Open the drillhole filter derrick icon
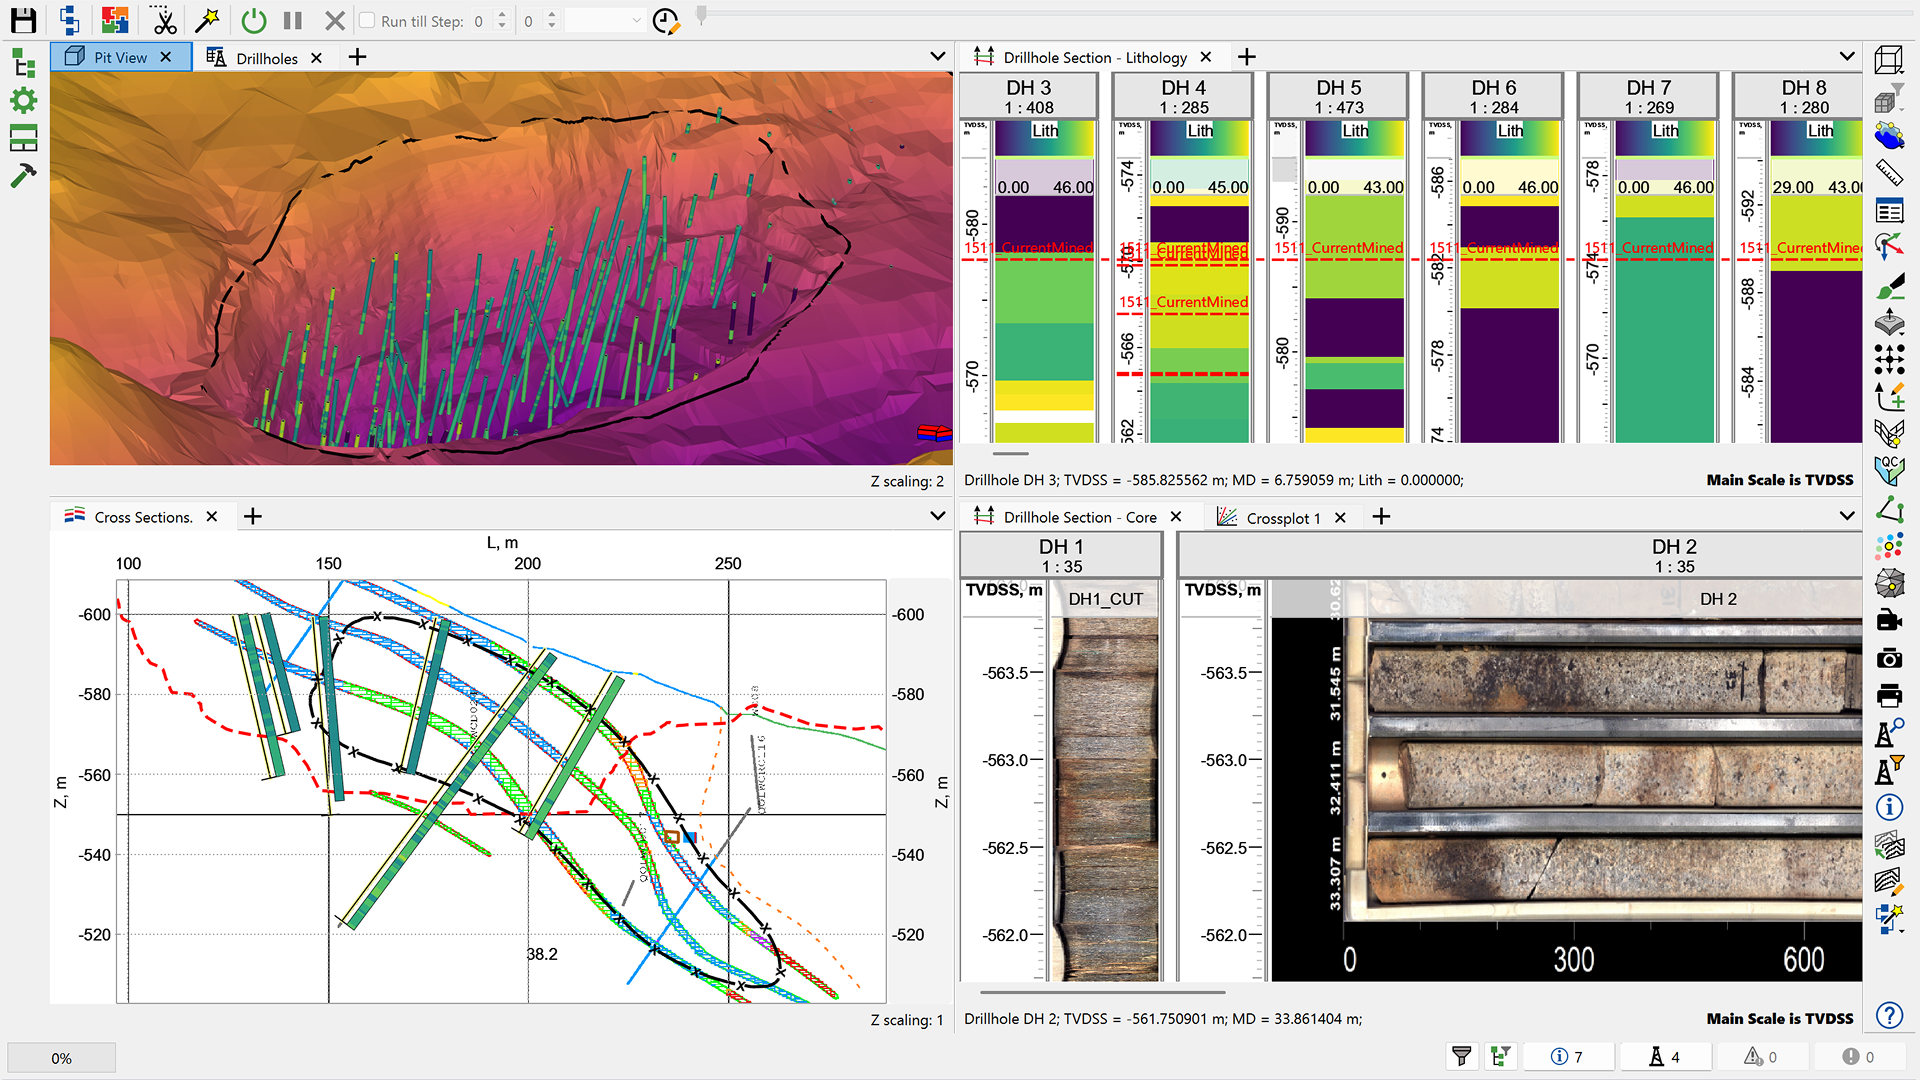 (x=1888, y=769)
